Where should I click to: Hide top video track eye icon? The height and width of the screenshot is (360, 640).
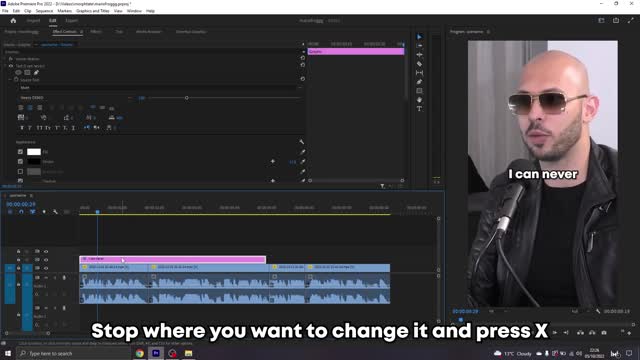[46, 251]
